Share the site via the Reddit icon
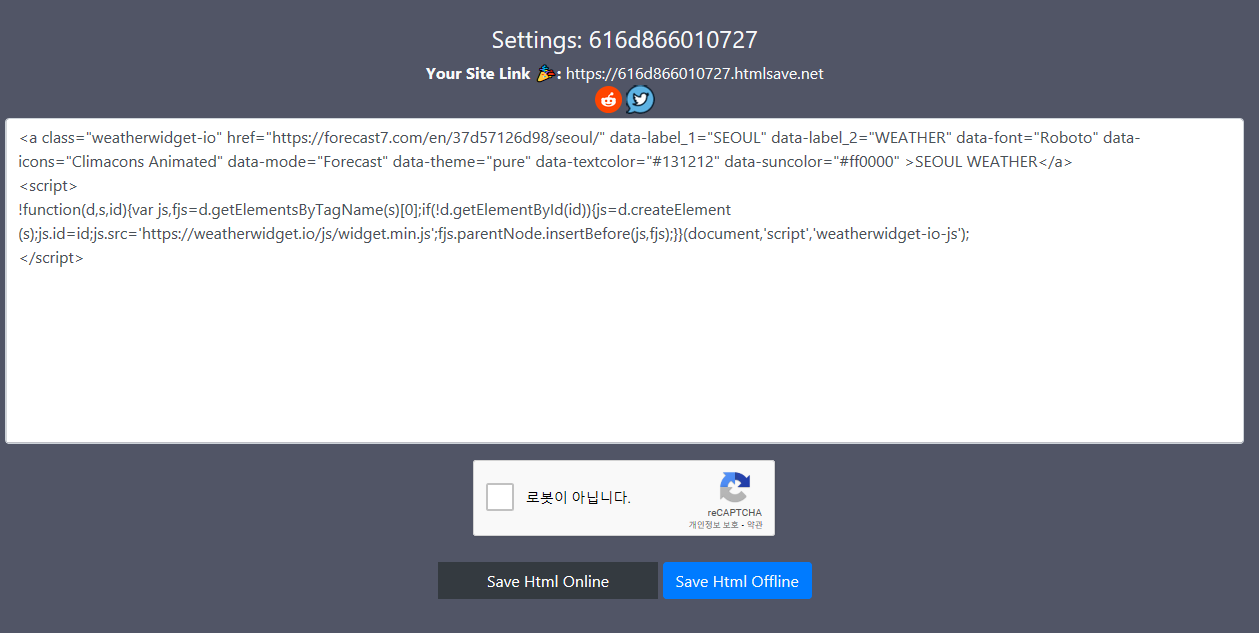The height and width of the screenshot is (633, 1259). (608, 99)
